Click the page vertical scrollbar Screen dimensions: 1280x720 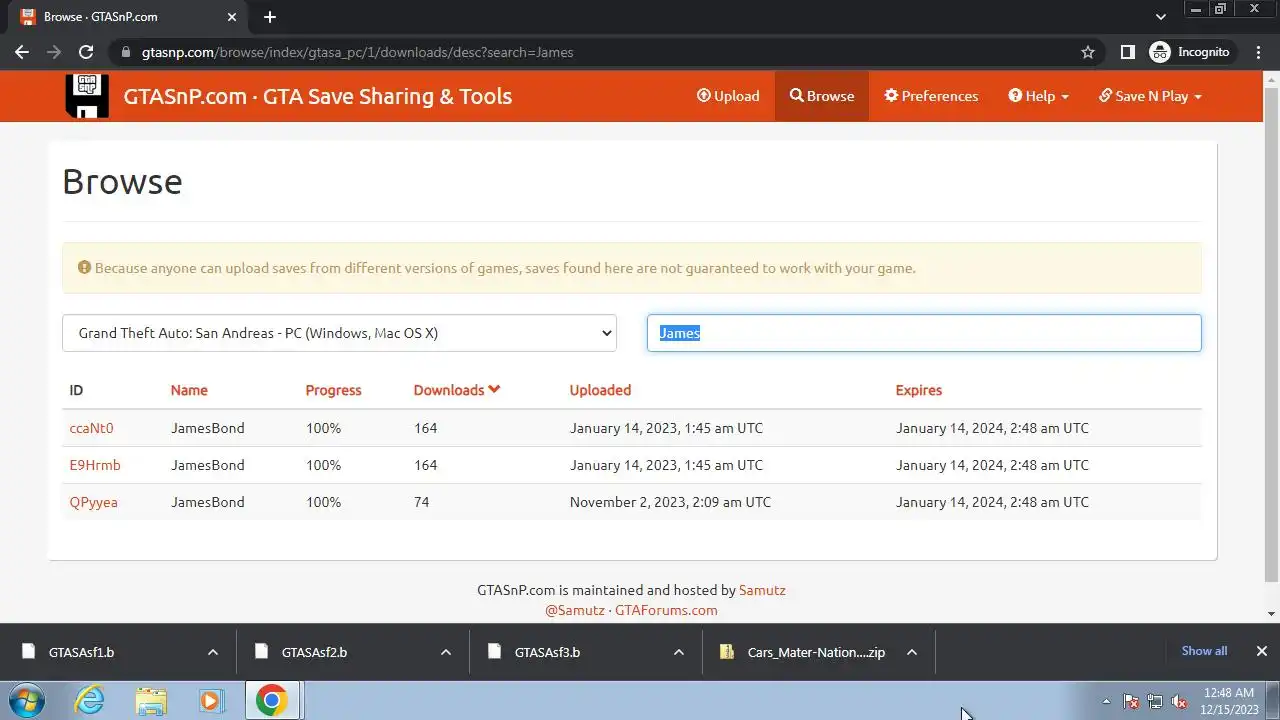pos(1271,333)
